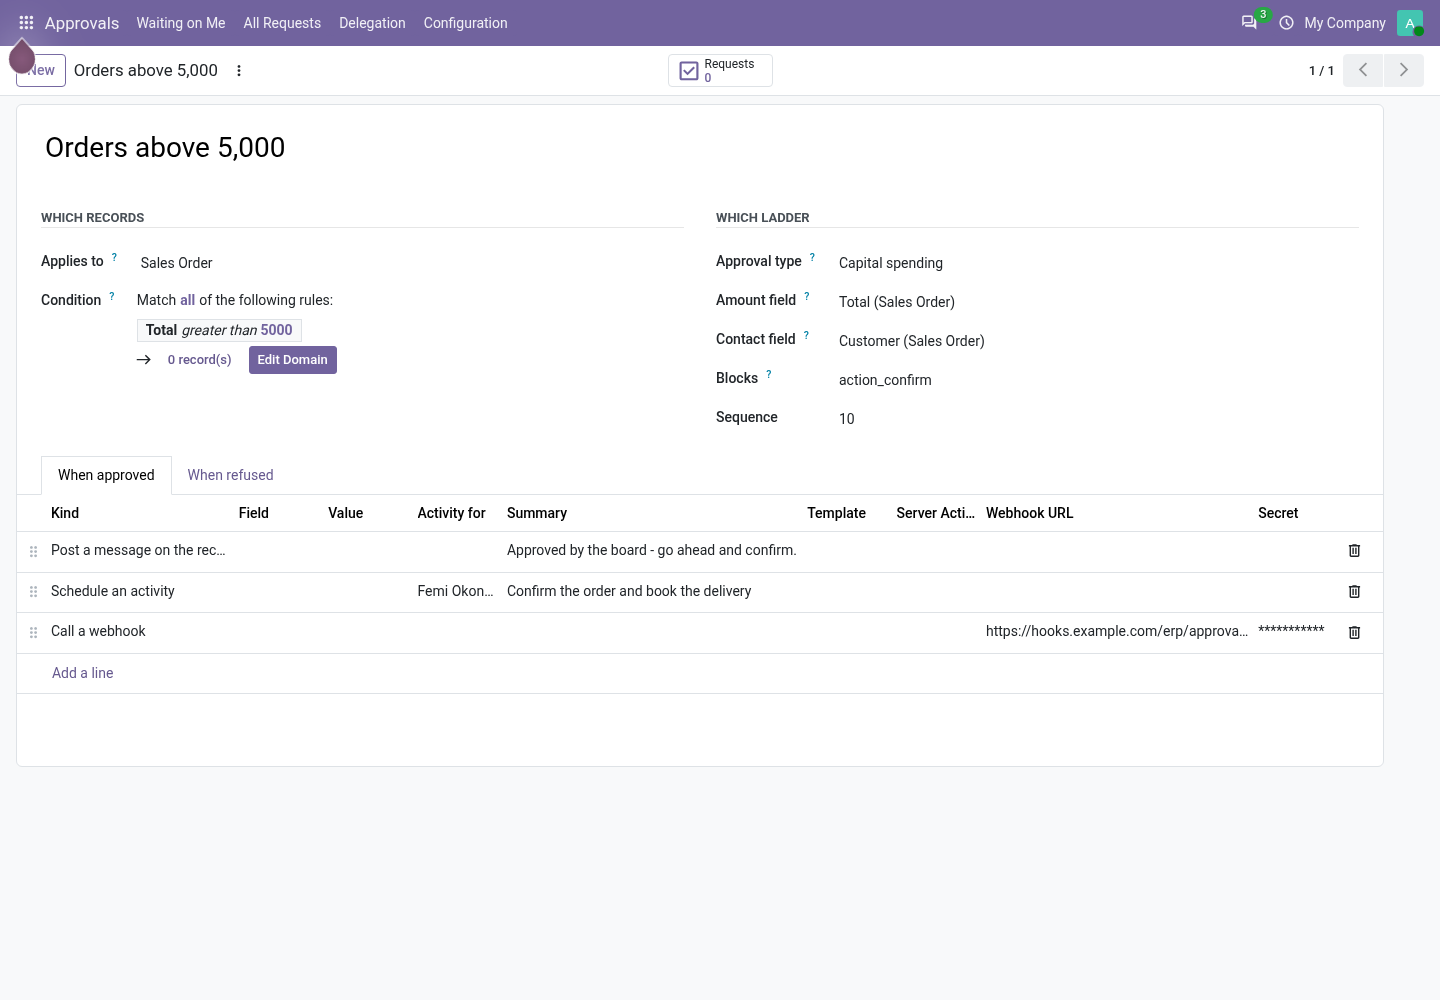Open the record actions kebab menu
The image size is (1440, 1000).
239,70
